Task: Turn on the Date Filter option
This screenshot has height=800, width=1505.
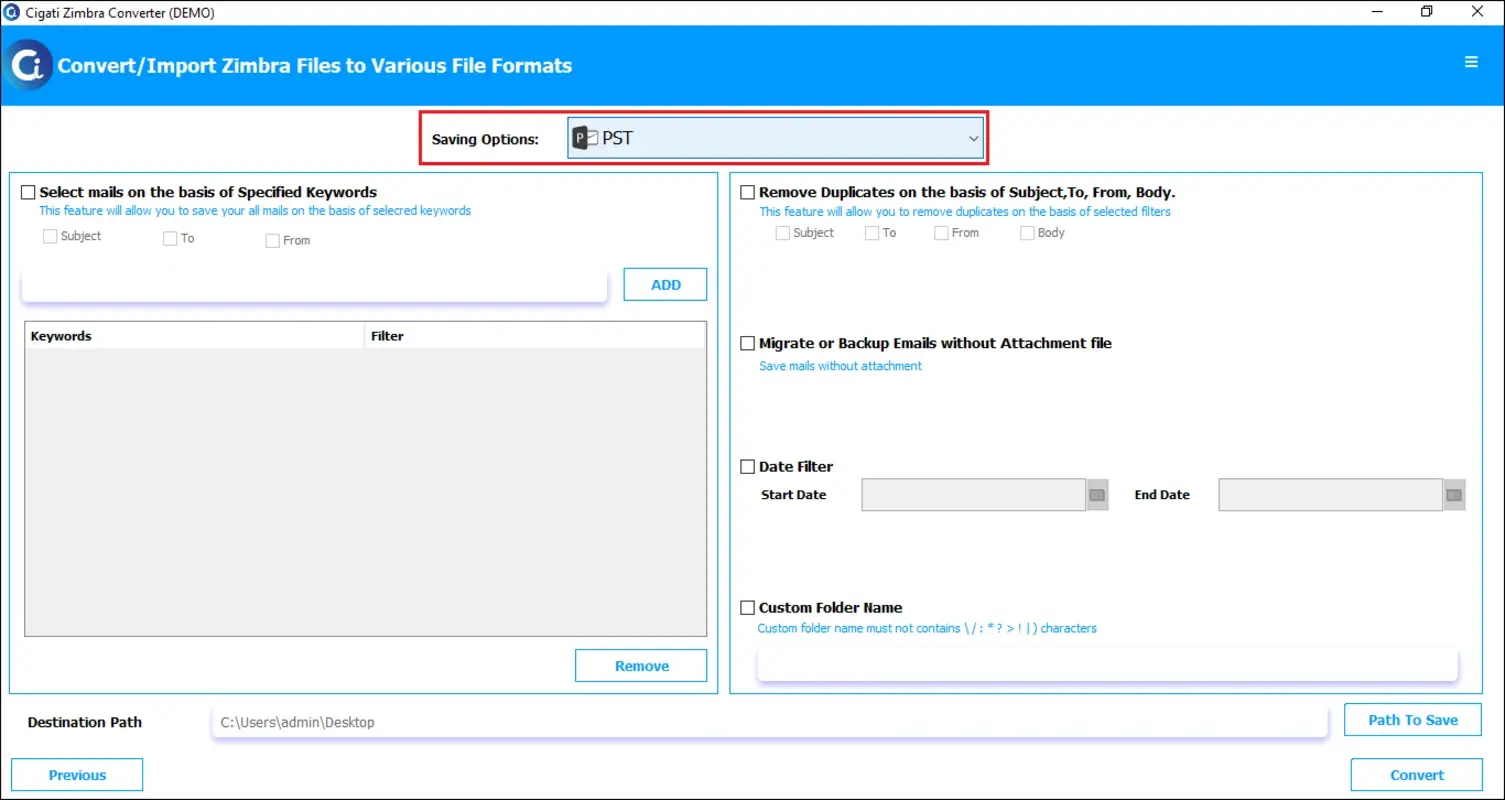Action: [x=747, y=466]
